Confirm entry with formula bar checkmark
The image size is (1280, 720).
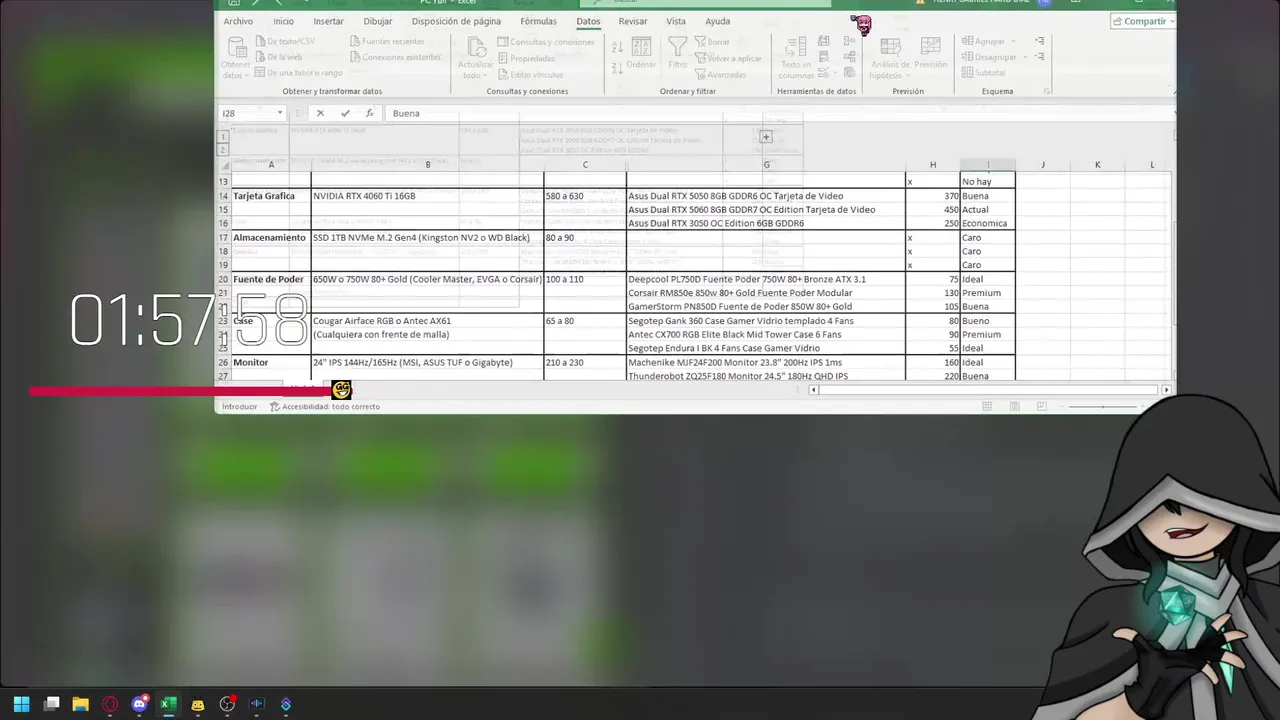[345, 113]
